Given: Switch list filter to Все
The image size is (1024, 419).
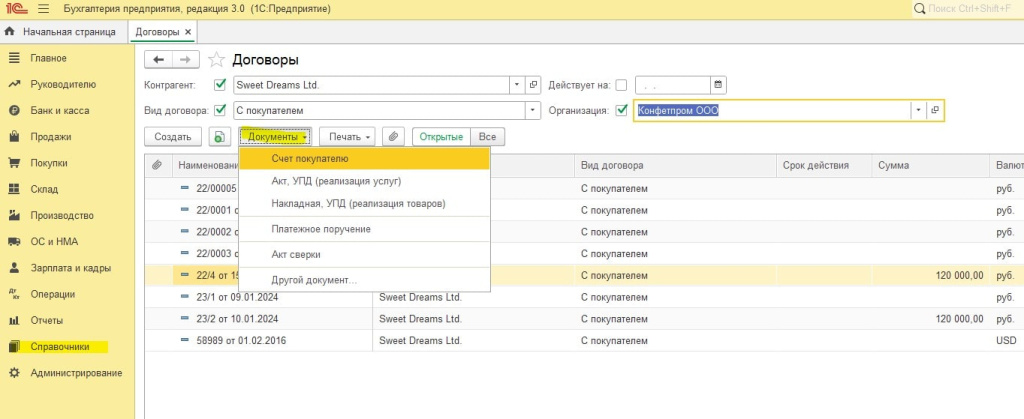Looking at the screenshot, I should 487,136.
